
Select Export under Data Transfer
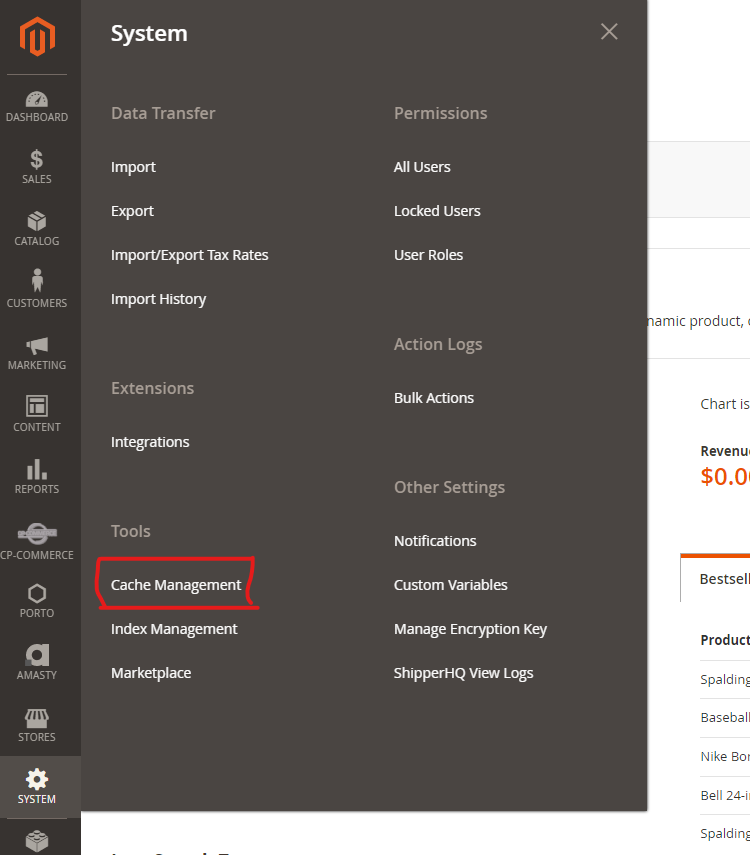tap(132, 211)
